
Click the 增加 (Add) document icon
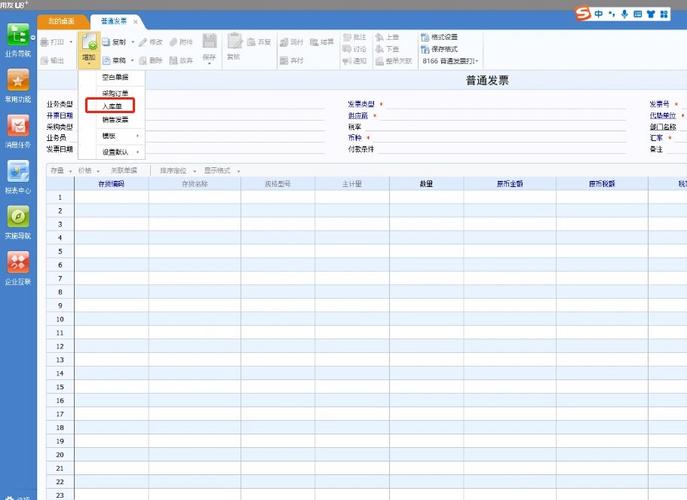point(89,42)
